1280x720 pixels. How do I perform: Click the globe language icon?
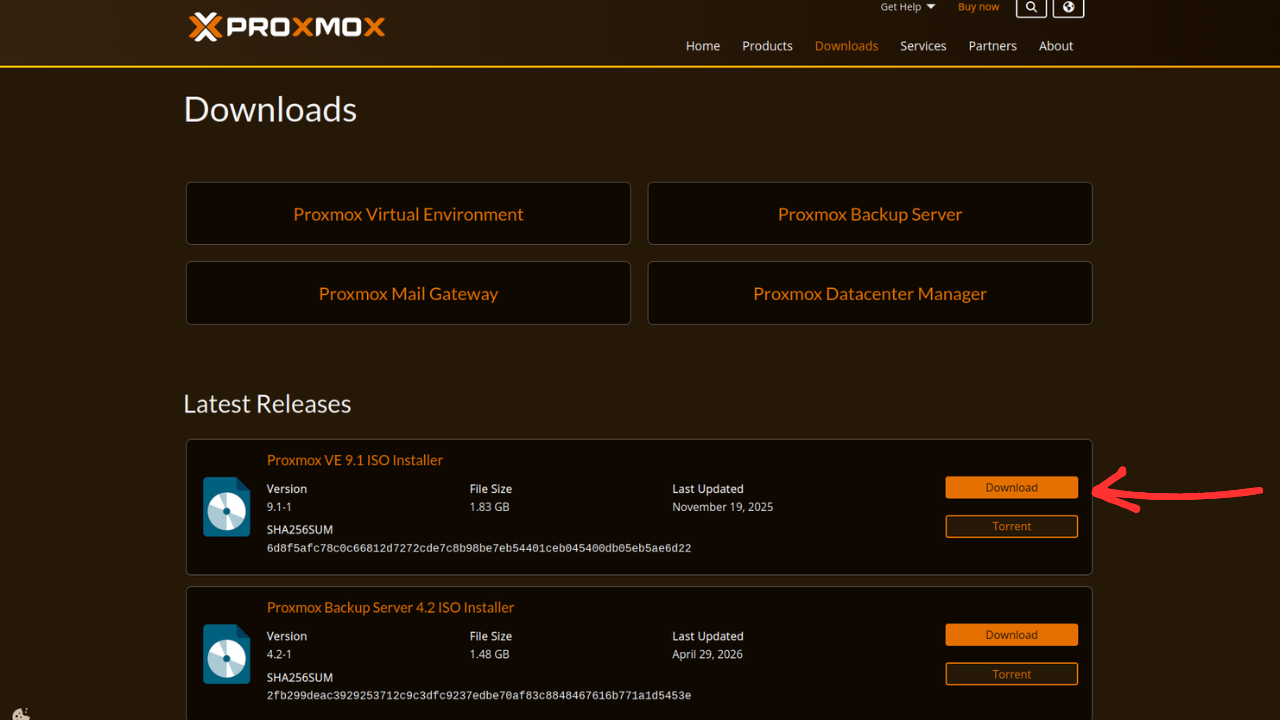point(1068,7)
